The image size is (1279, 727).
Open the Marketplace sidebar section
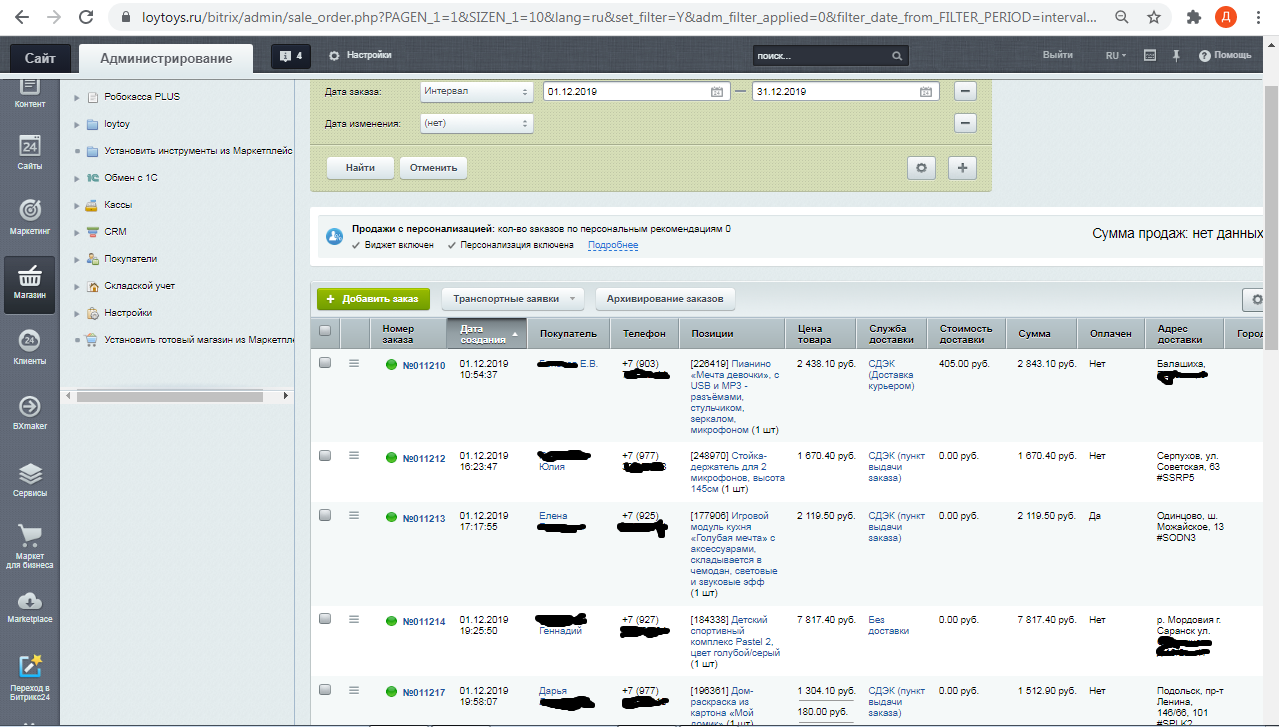[30, 607]
